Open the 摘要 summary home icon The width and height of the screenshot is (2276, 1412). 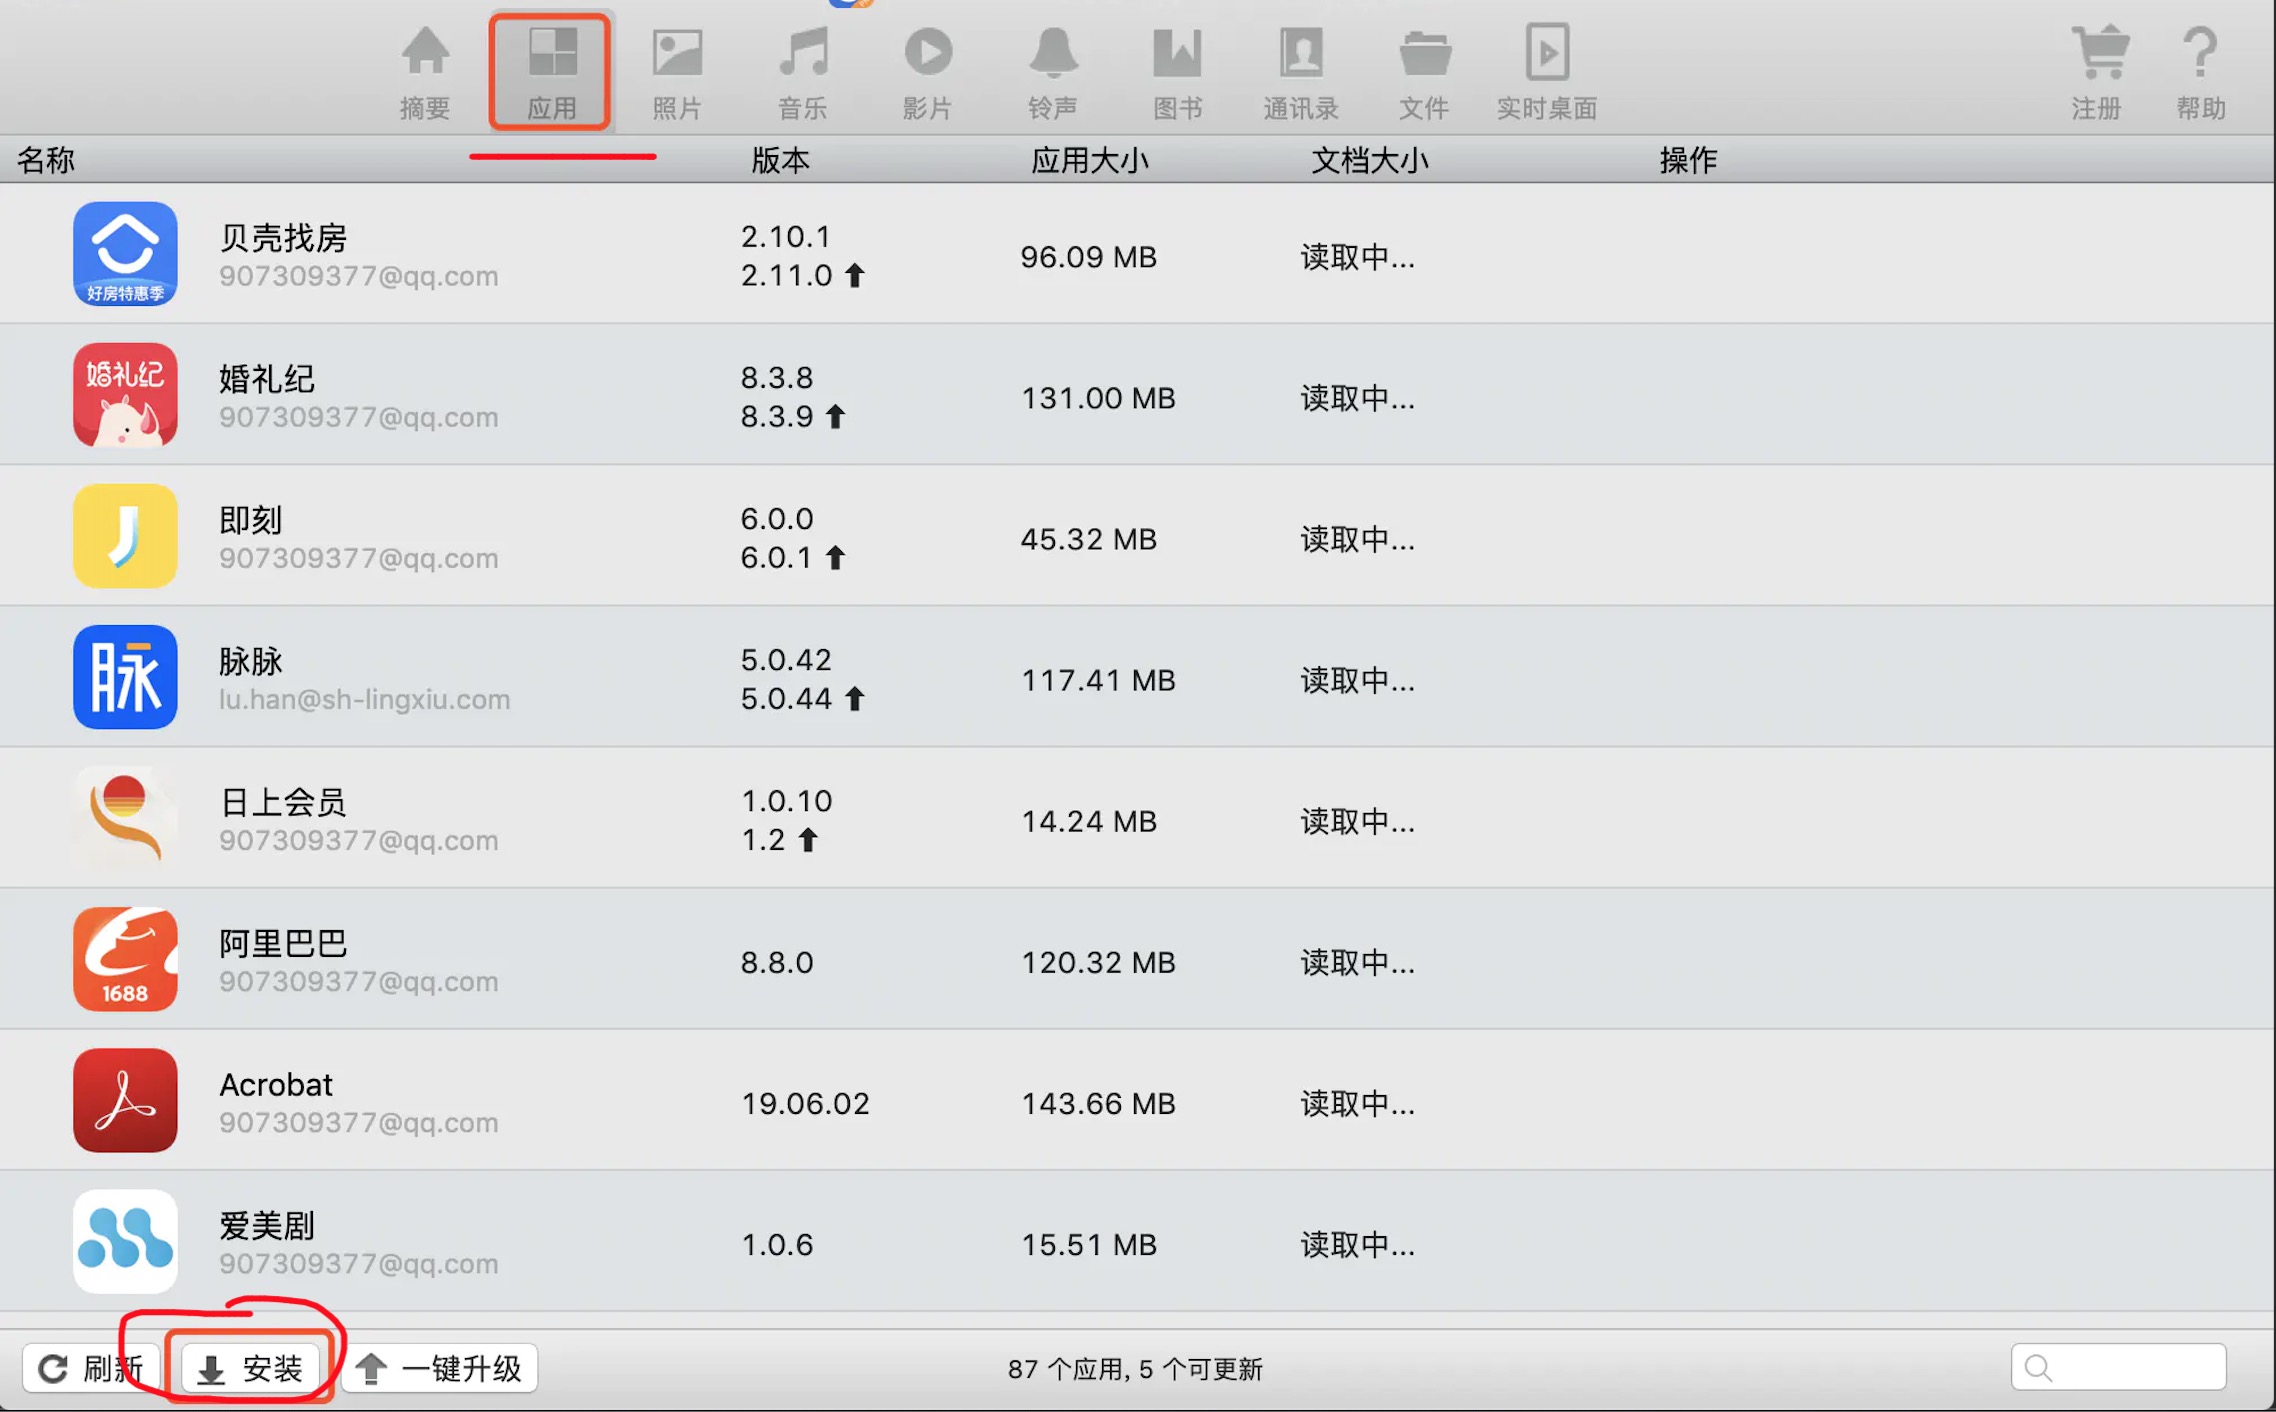click(x=425, y=53)
